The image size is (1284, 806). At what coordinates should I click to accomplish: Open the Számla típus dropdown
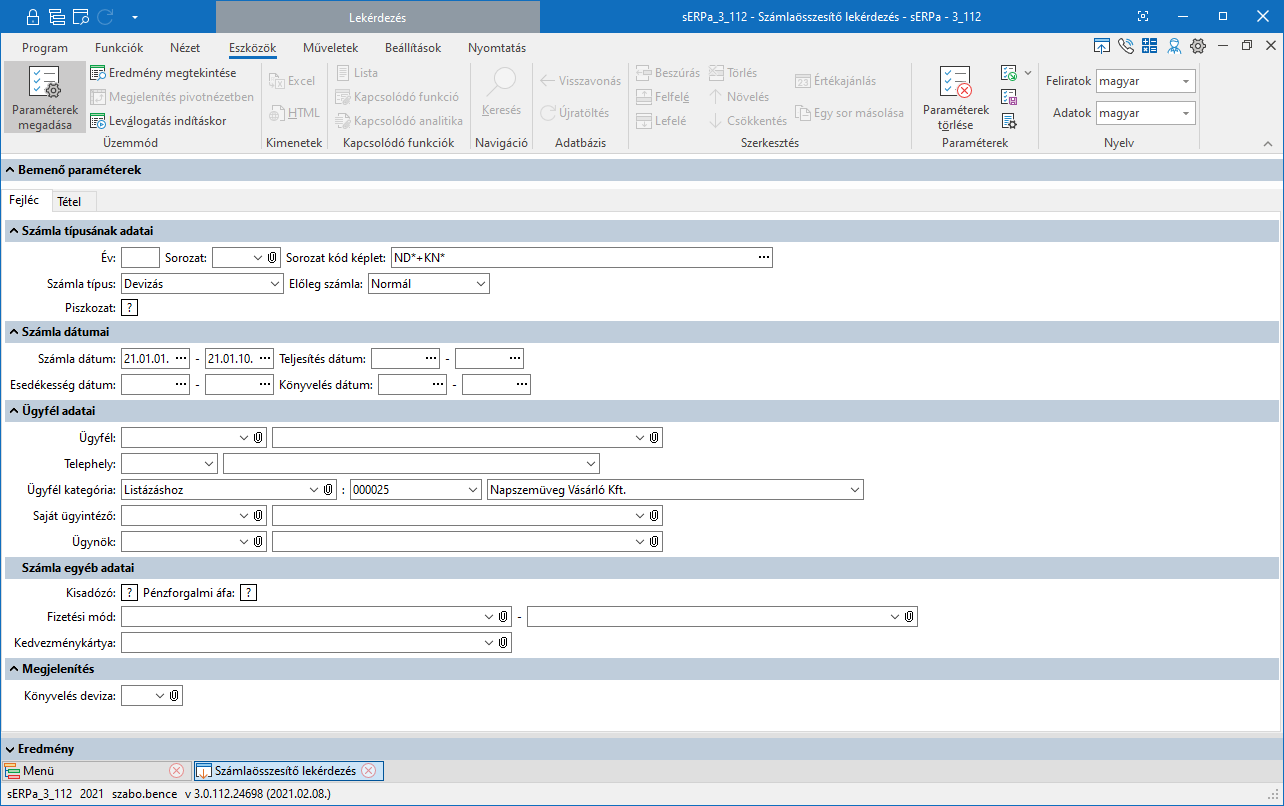click(276, 284)
